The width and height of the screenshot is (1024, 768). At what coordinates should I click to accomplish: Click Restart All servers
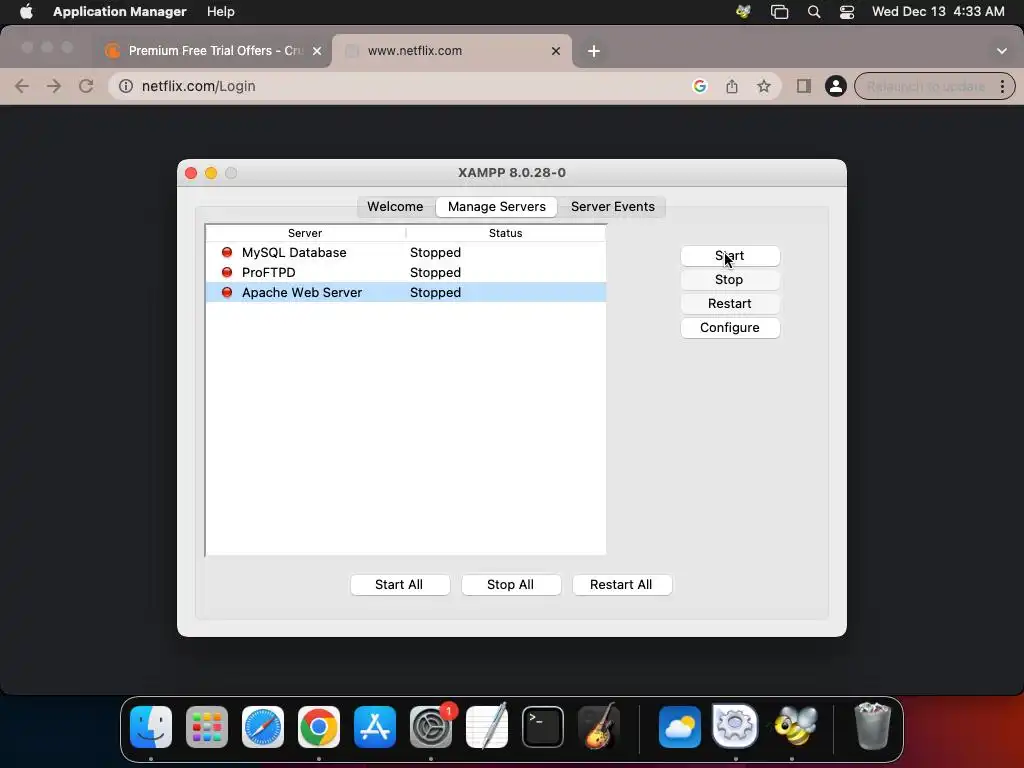622,584
